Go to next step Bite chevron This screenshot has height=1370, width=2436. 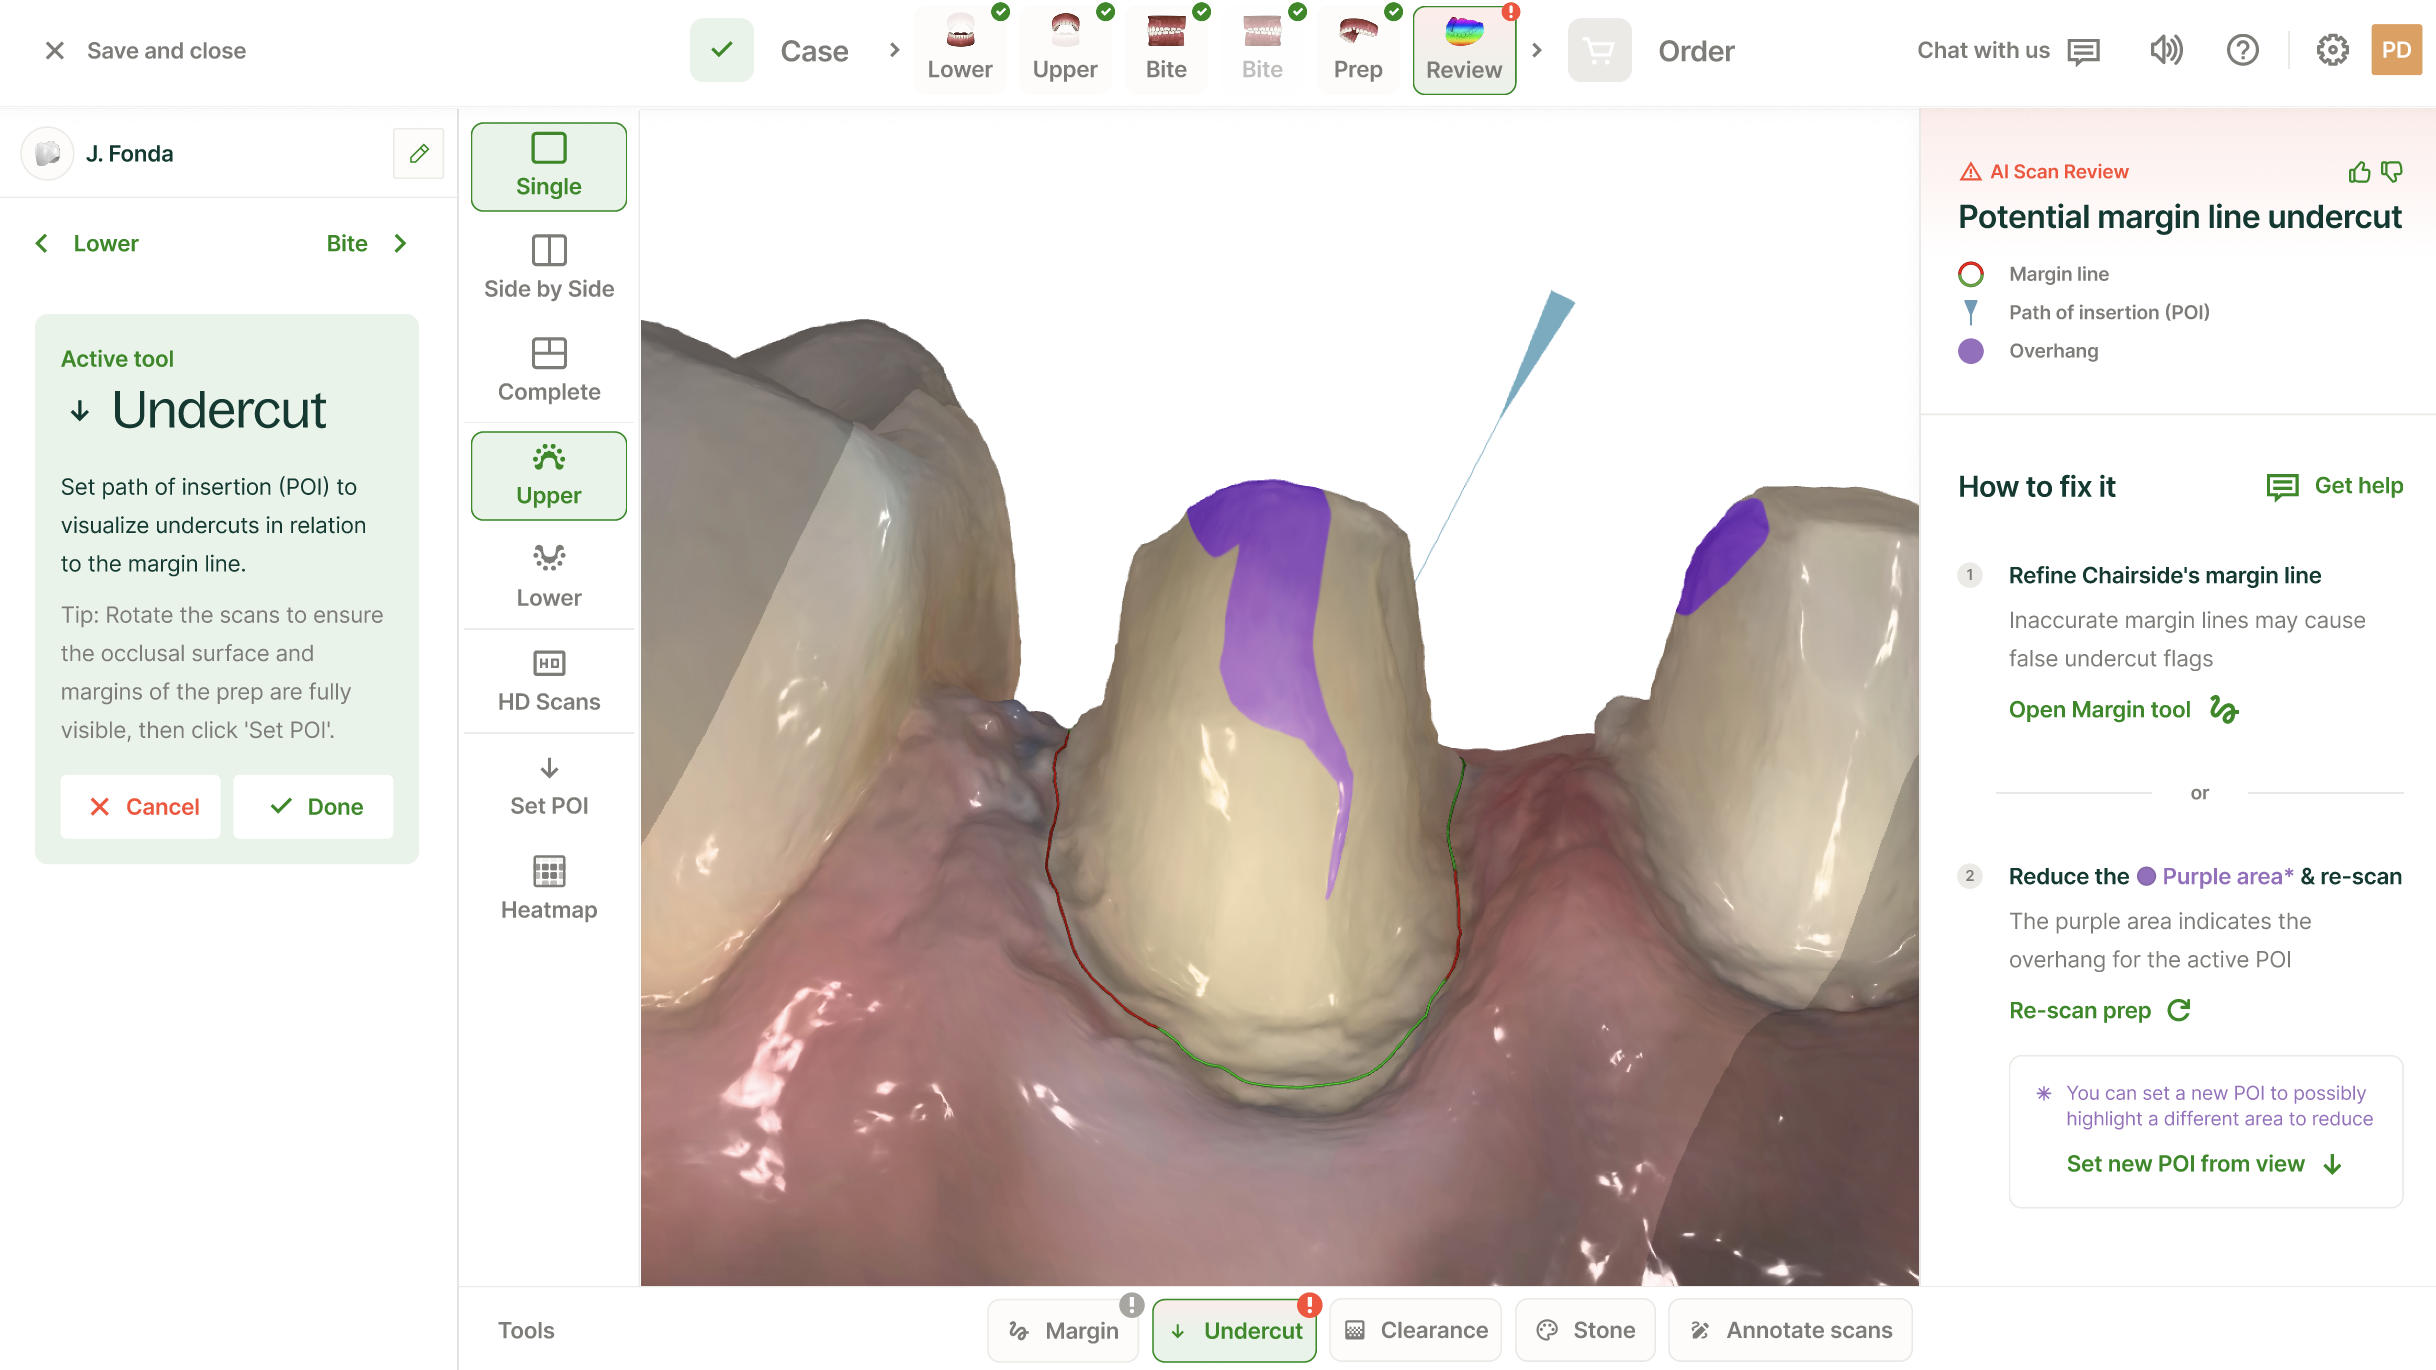pos(400,243)
